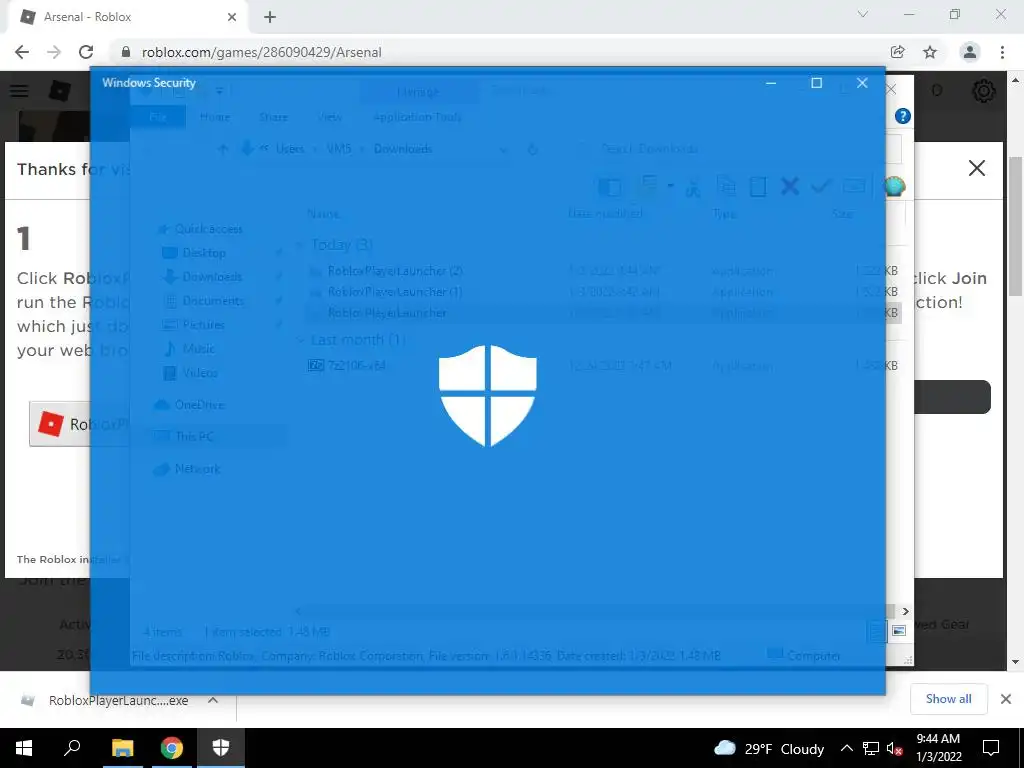Open a new Chrome tab

[270, 17]
